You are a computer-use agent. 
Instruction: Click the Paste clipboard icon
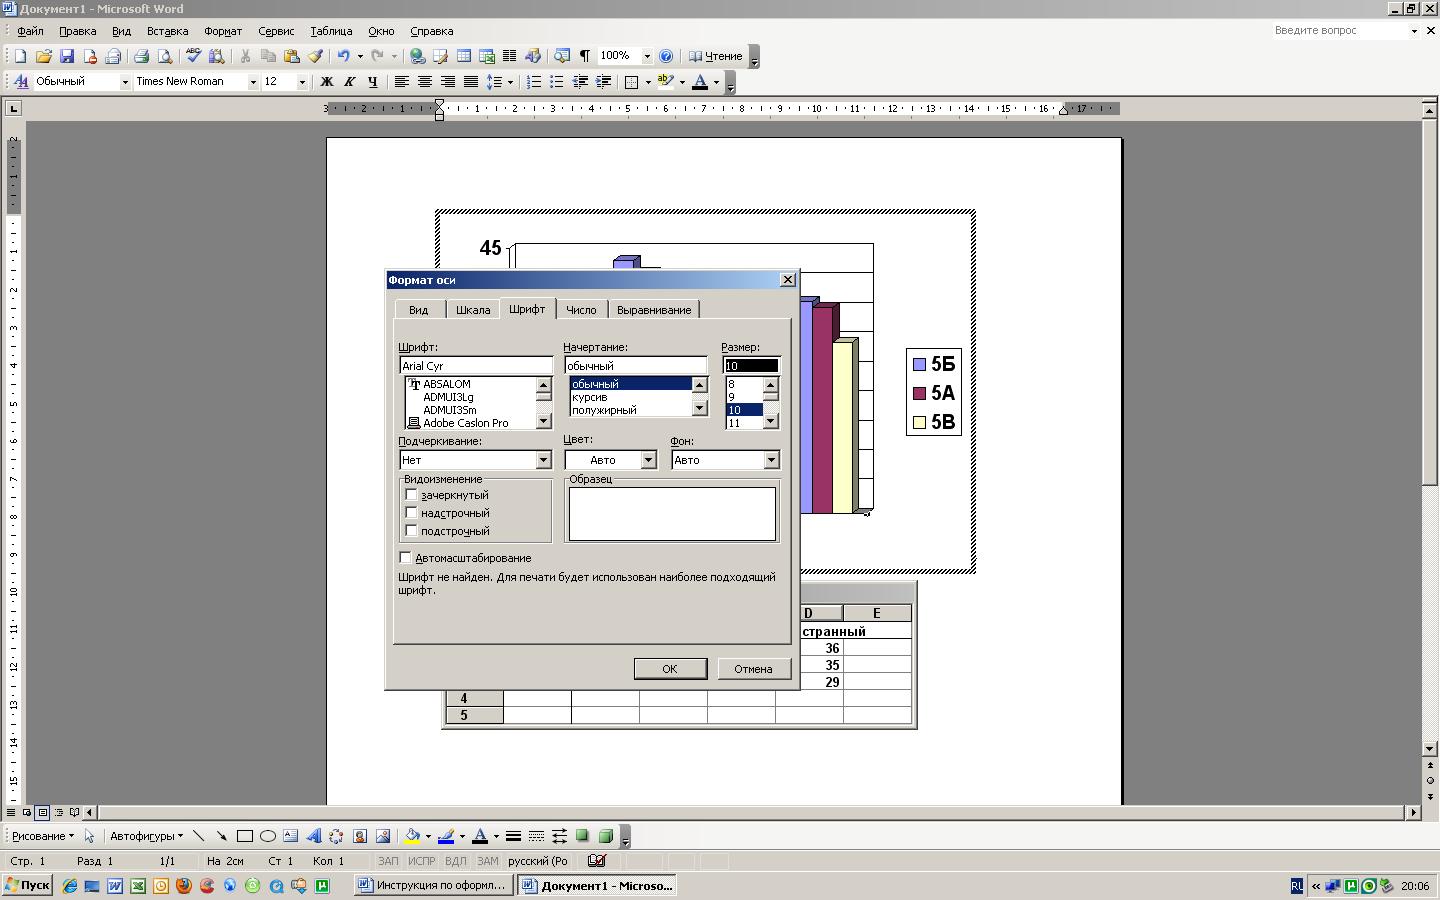(x=292, y=57)
